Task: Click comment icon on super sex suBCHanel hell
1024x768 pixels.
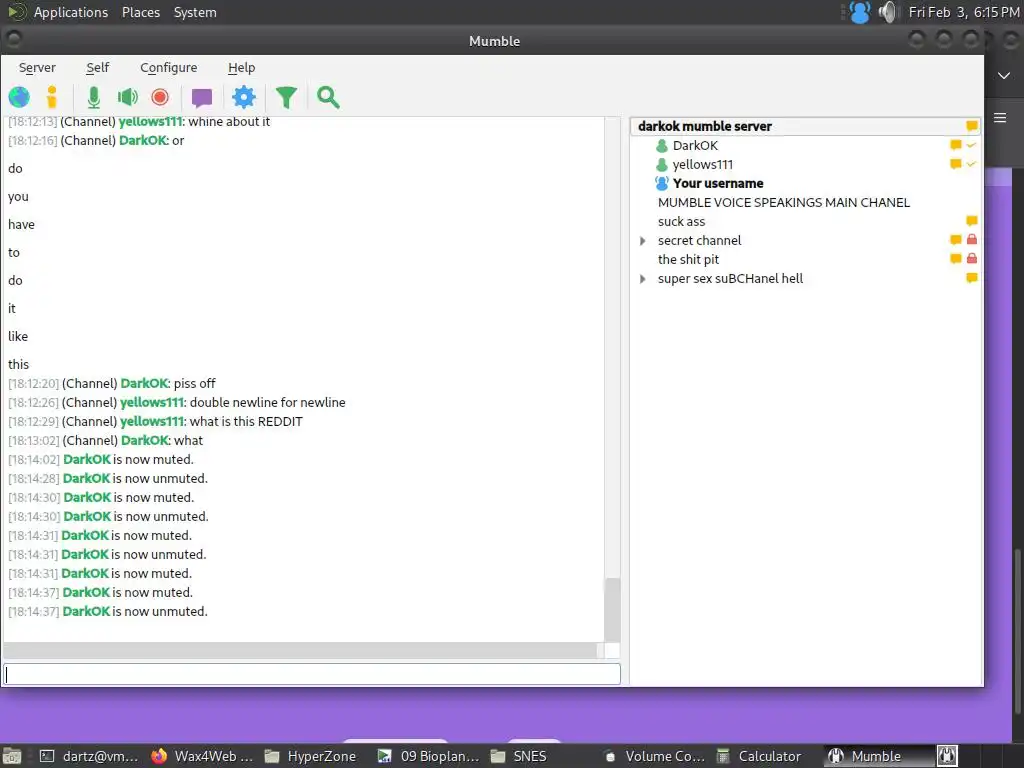Action: click(x=972, y=278)
